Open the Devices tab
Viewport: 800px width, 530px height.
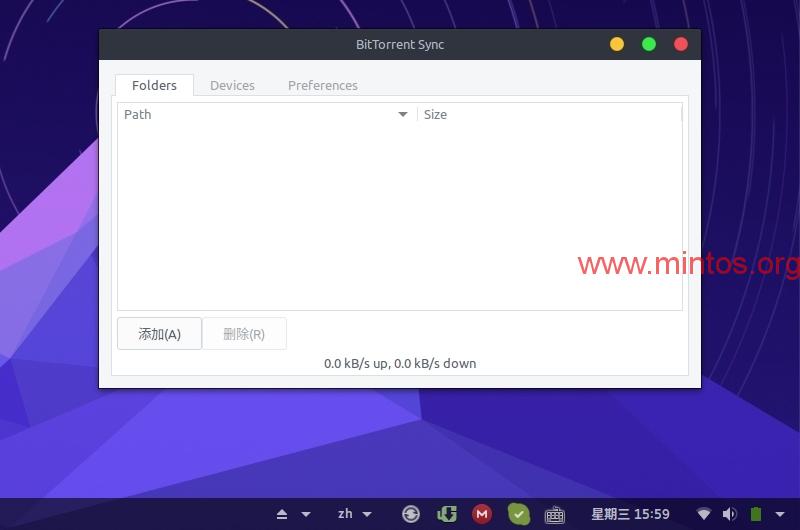pyautogui.click(x=232, y=85)
